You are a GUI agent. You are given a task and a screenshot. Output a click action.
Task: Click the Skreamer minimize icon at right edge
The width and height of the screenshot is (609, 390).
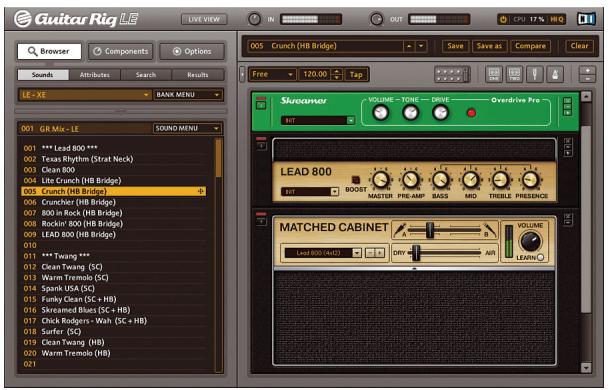[567, 106]
